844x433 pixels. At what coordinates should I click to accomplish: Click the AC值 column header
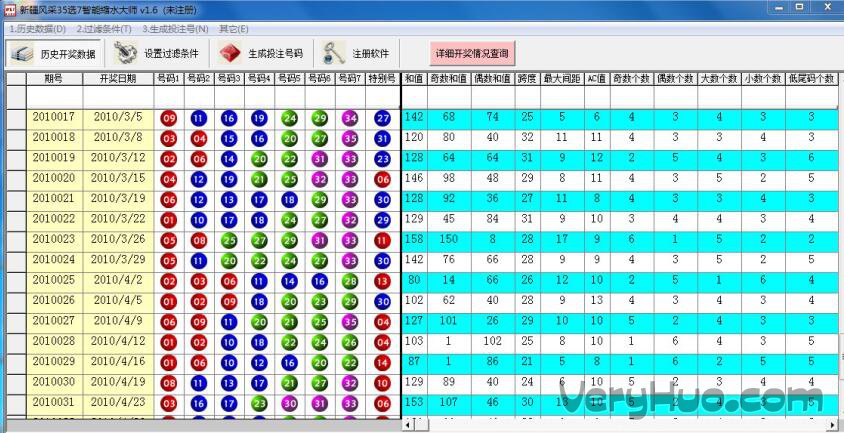[x=597, y=79]
